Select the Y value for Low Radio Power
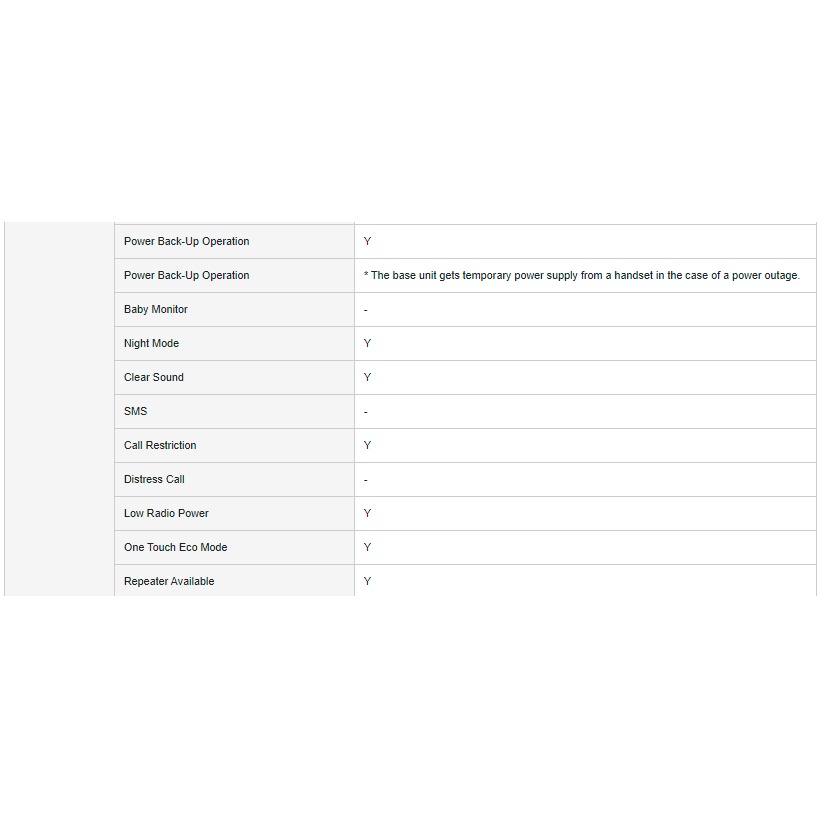 click(368, 514)
